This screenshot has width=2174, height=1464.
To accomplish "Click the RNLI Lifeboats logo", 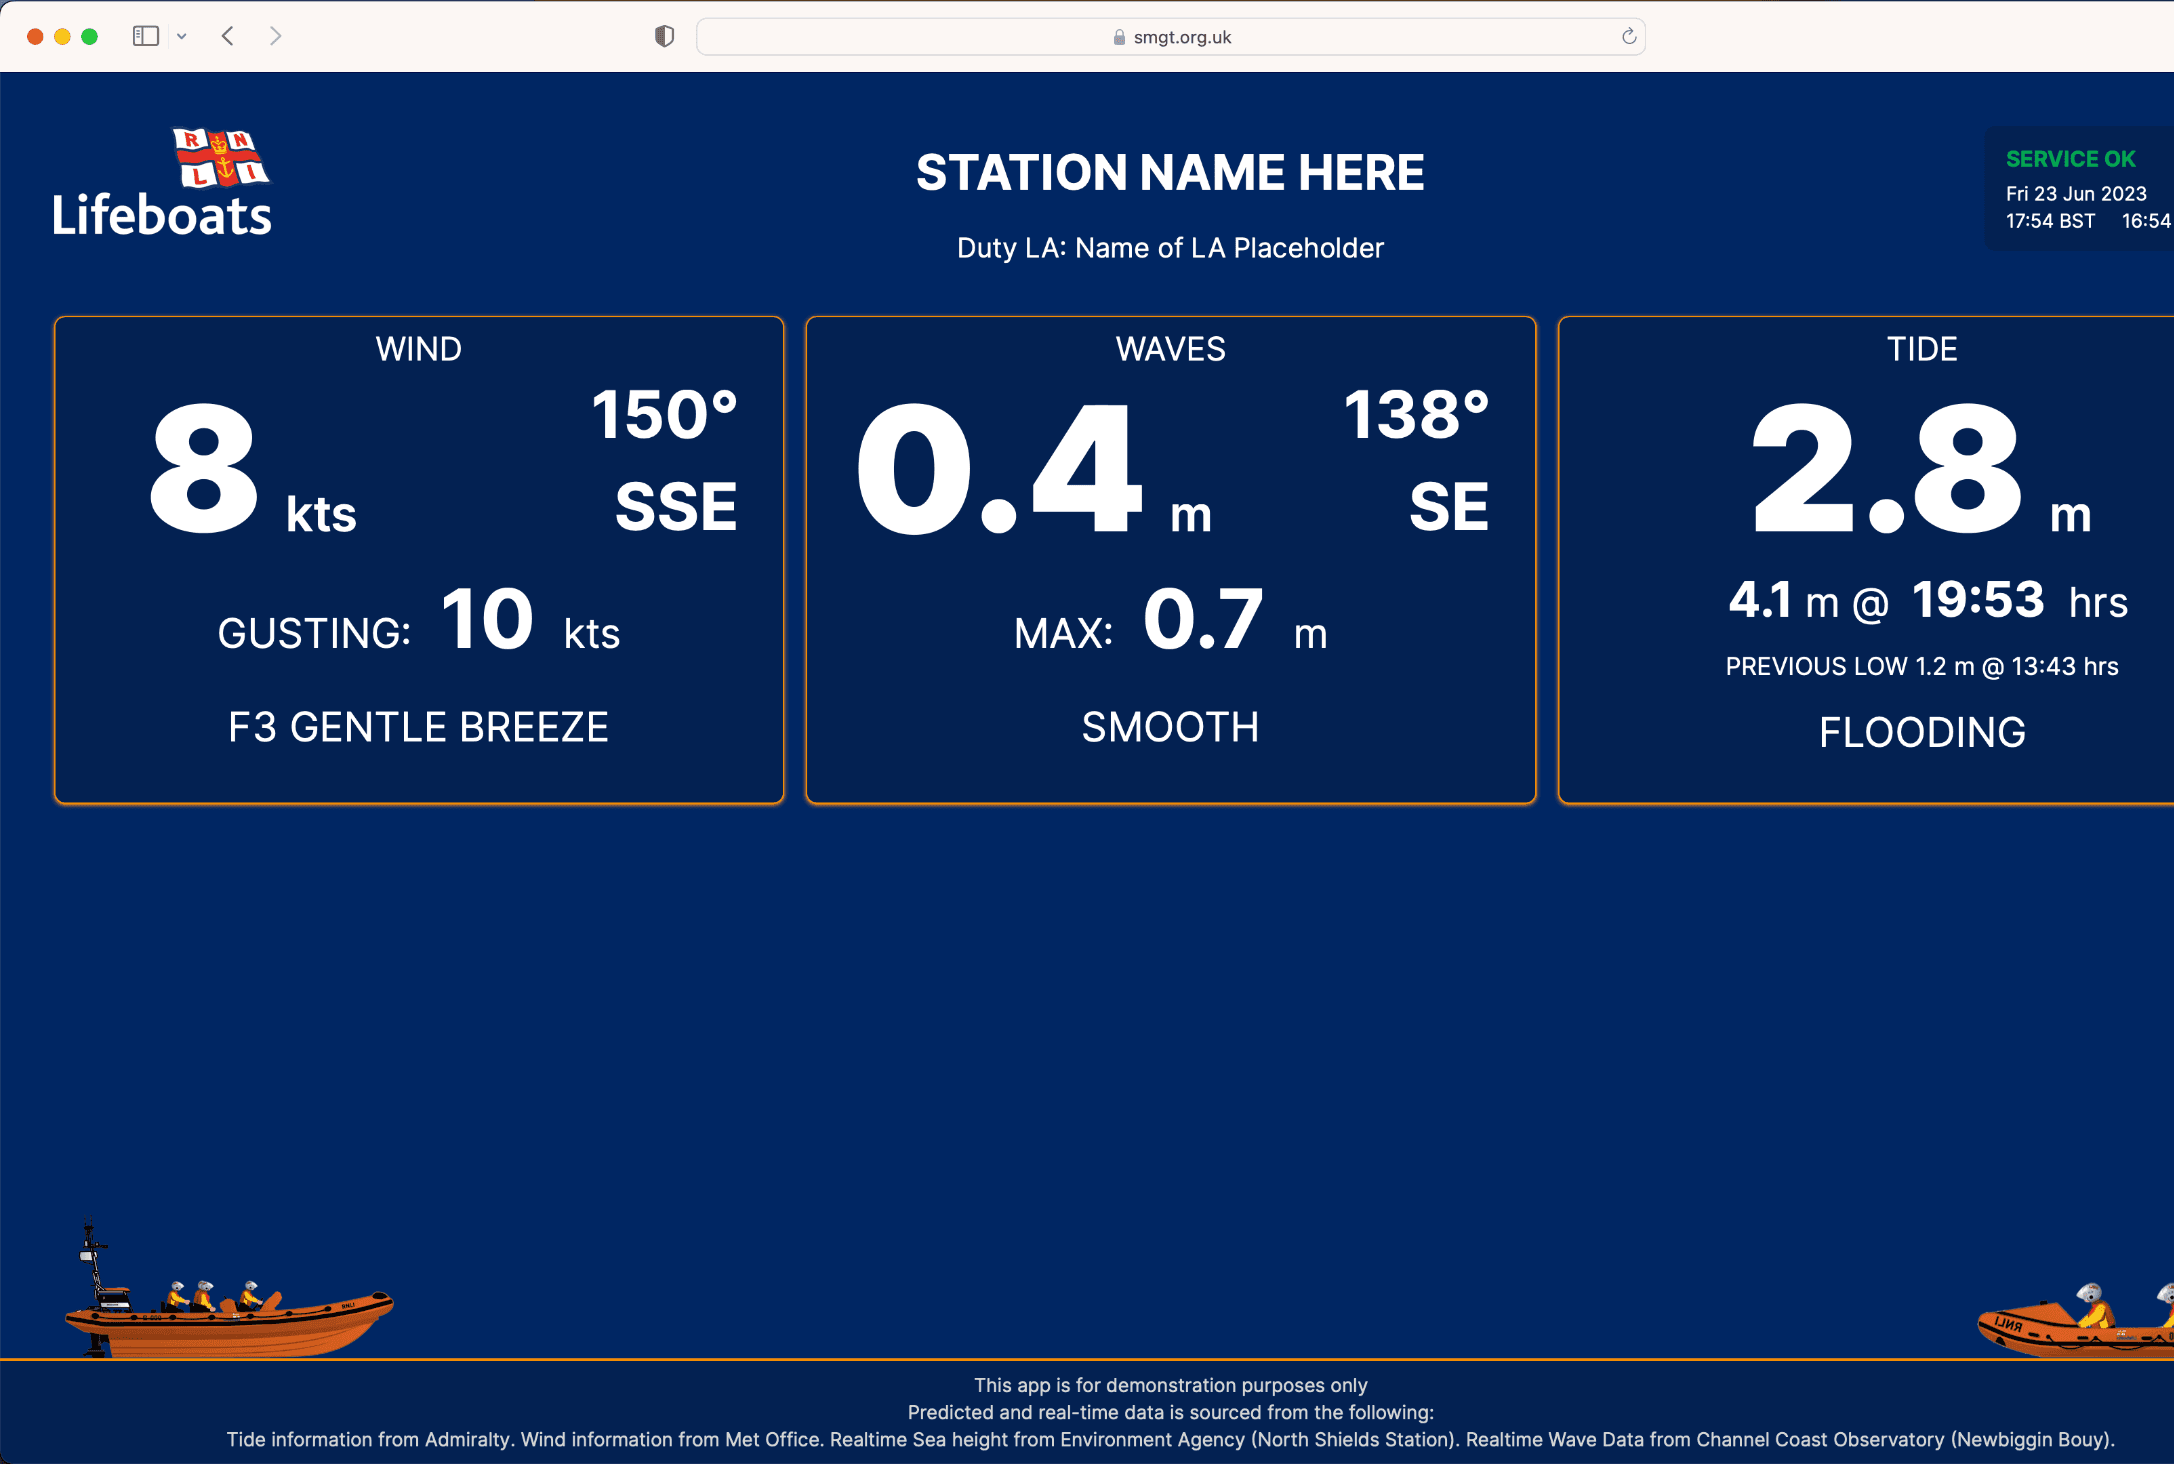I will click(162, 185).
